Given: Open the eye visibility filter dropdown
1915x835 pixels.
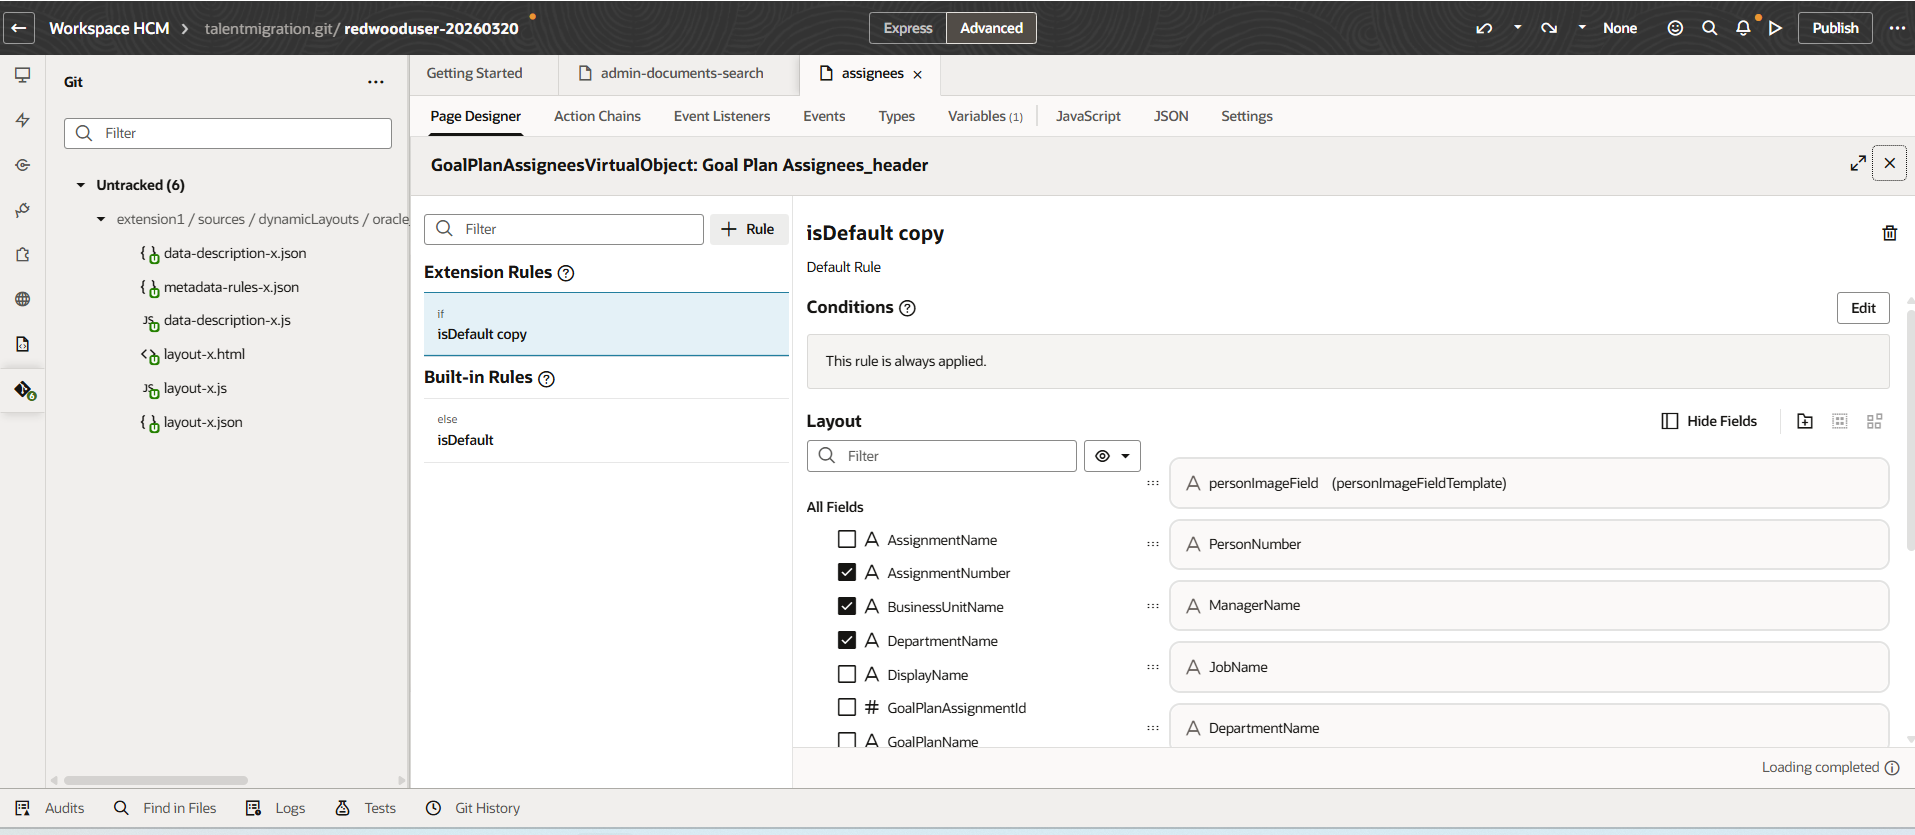Looking at the screenshot, I should tap(1112, 456).
